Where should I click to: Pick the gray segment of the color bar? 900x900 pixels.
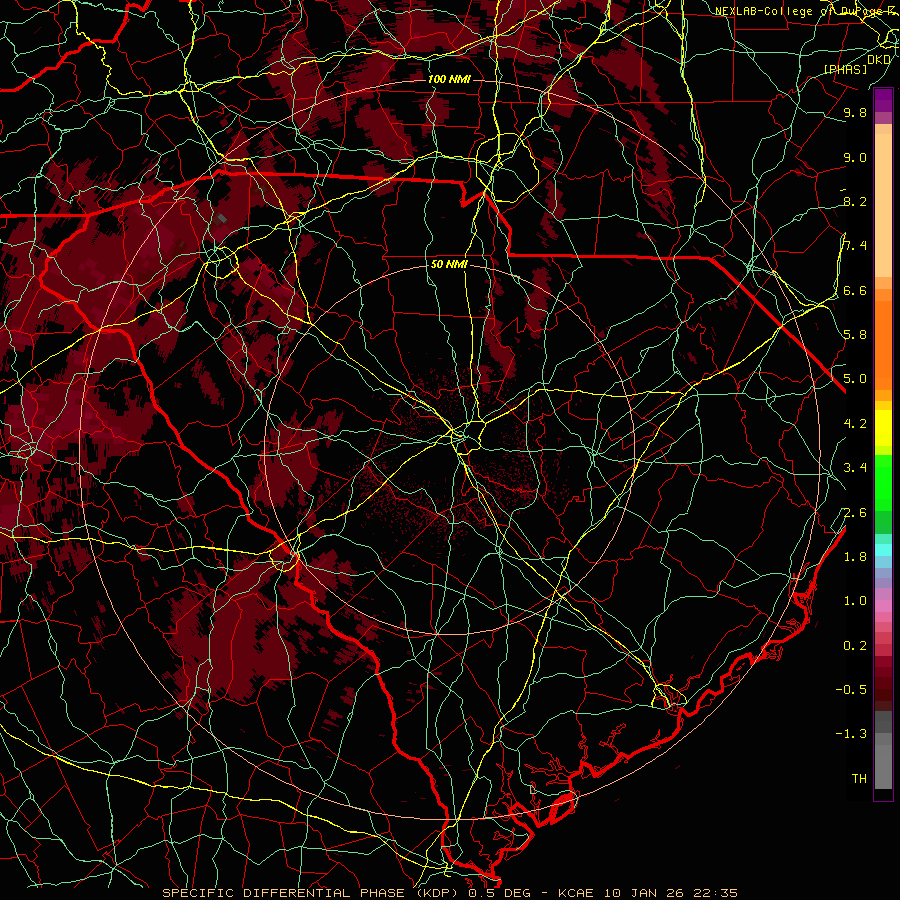pos(883,752)
